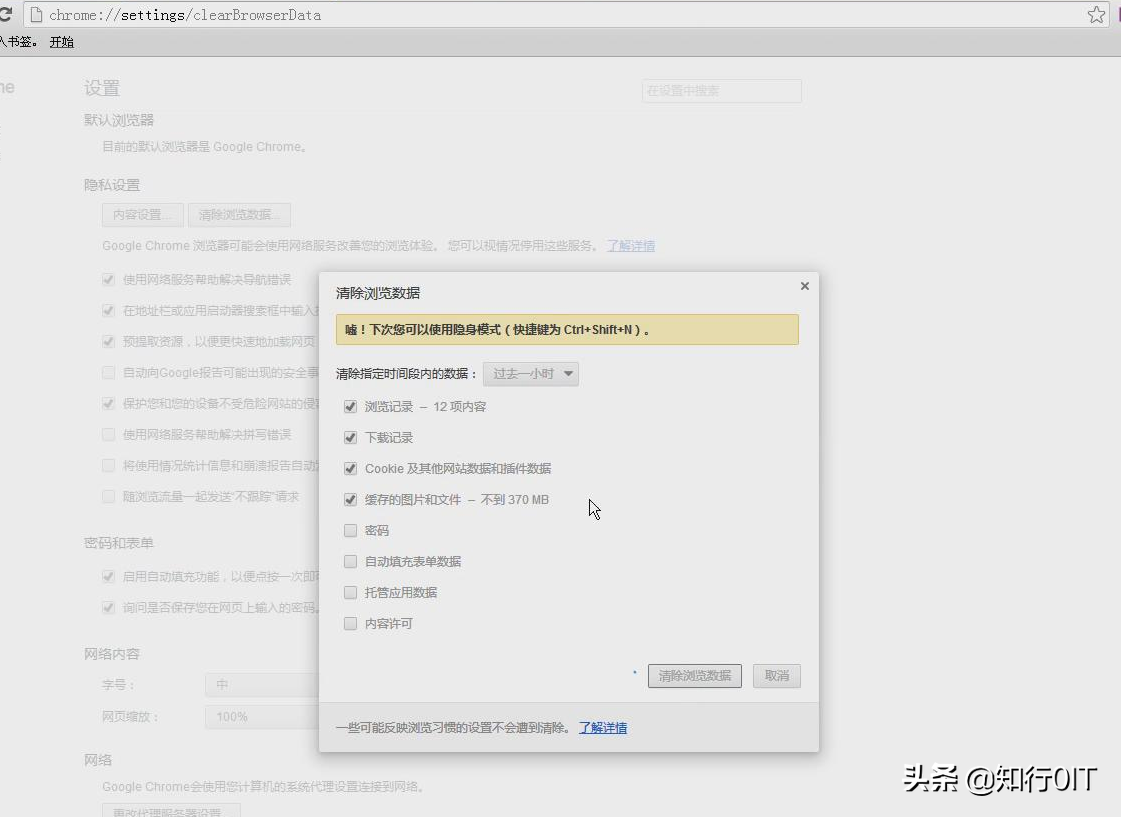Uncheck 浏览记录 － 12 项内容
The image size is (1121, 817).
pos(350,406)
